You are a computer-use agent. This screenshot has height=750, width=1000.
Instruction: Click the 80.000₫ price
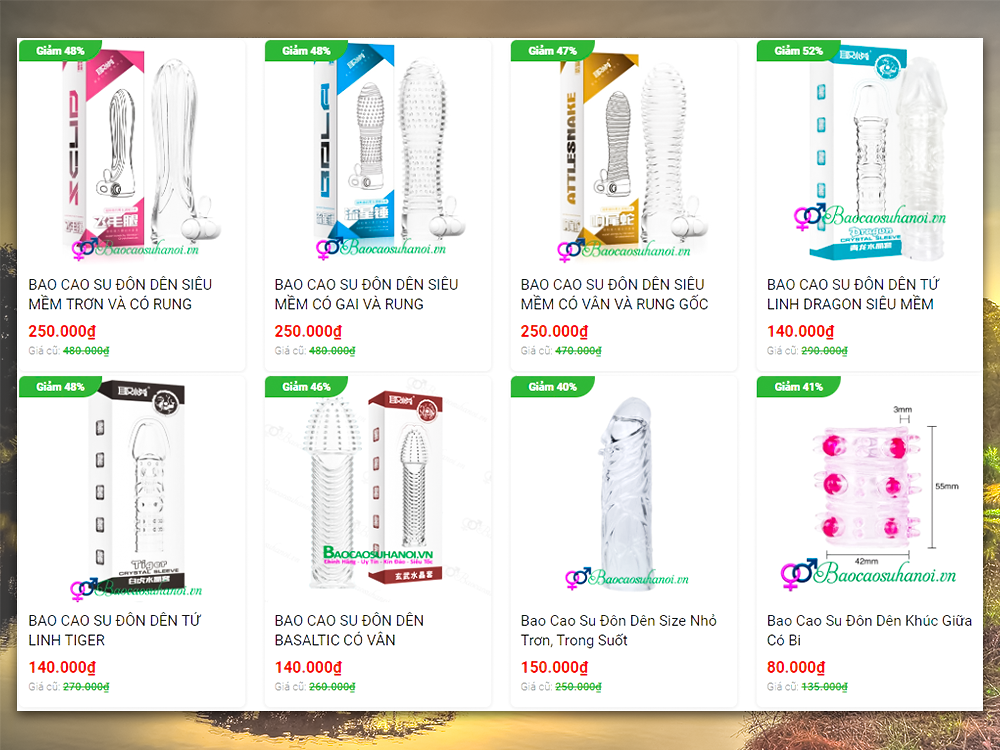(796, 667)
